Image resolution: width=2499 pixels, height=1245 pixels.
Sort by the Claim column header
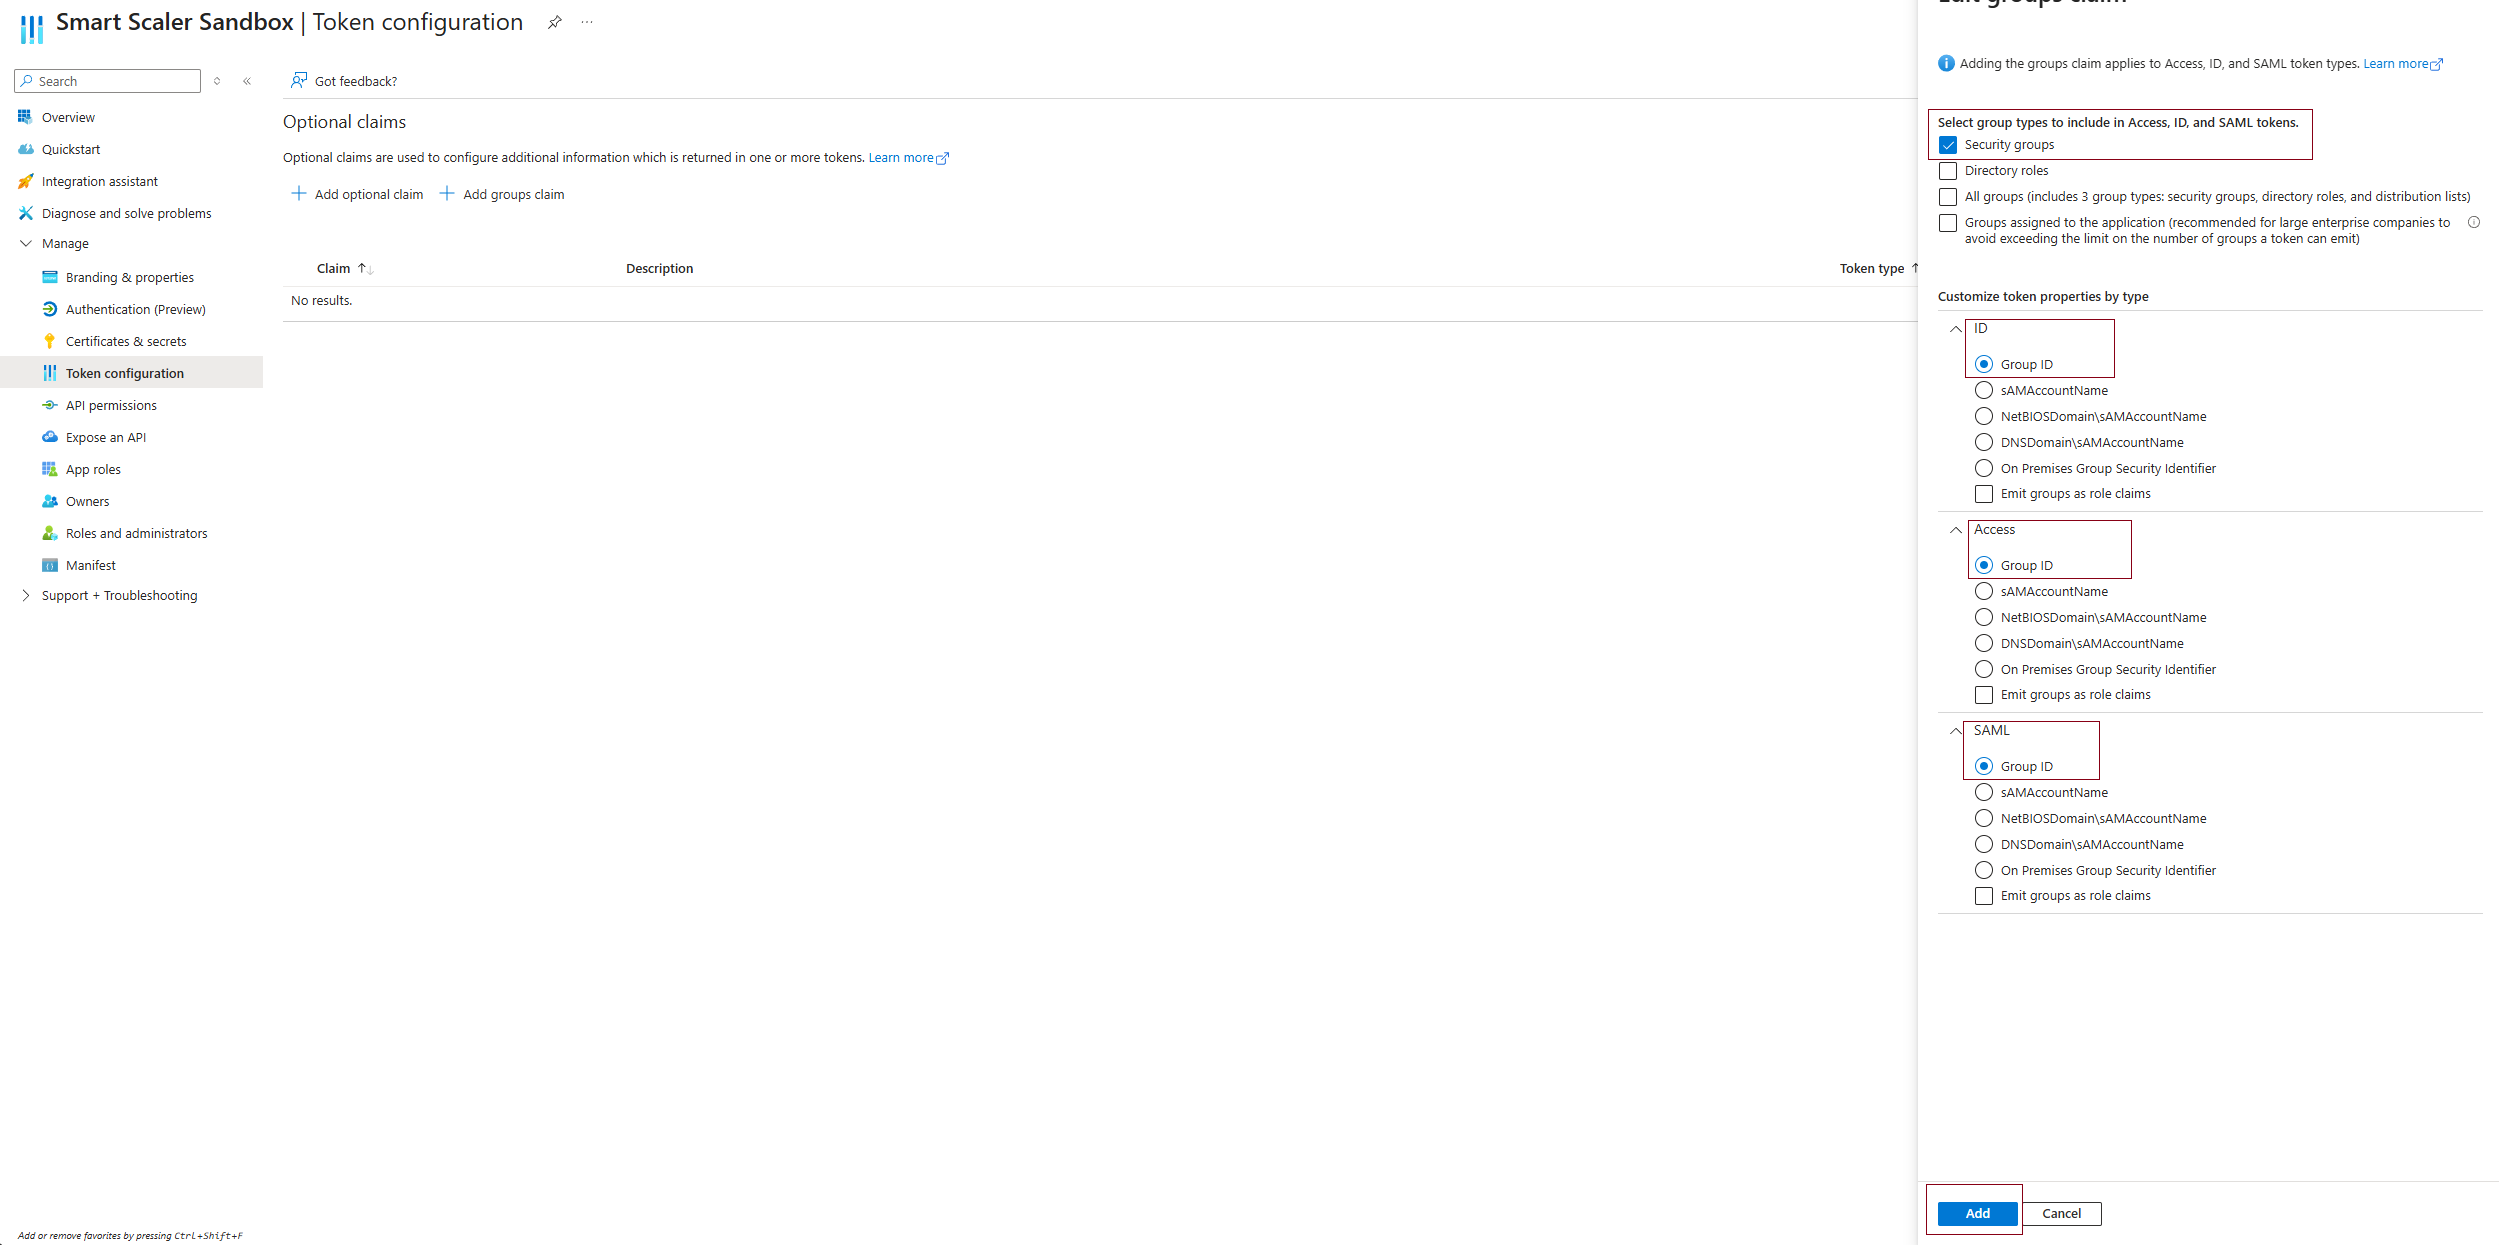point(334,268)
